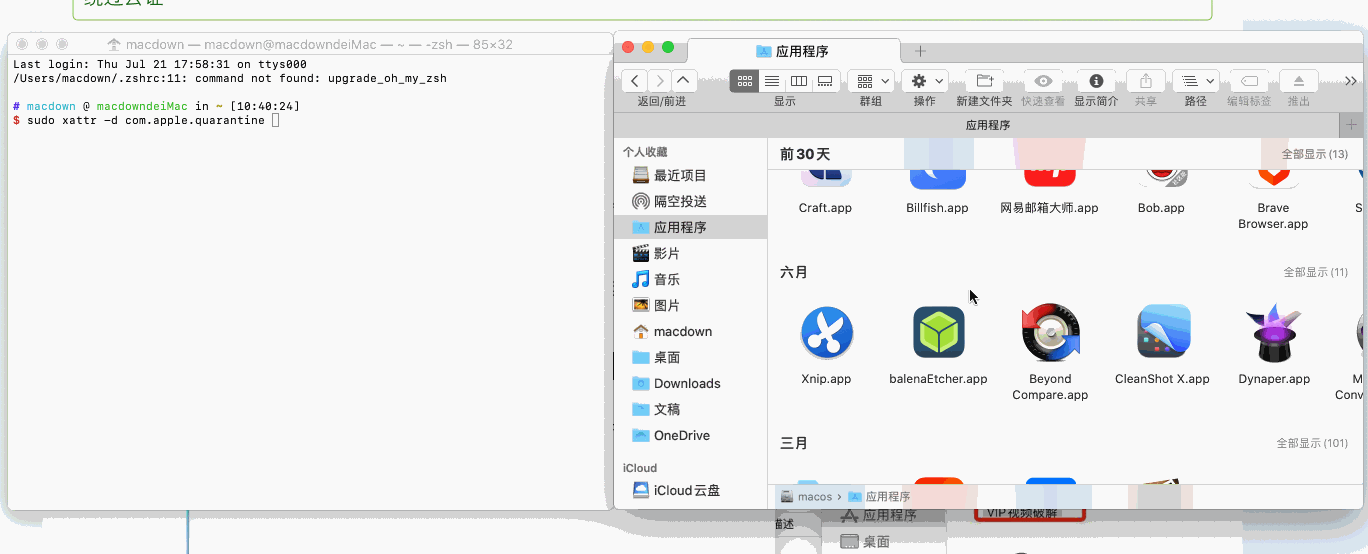Go back using Finder back arrow
The width and height of the screenshot is (1368, 554).
pyautogui.click(x=634, y=81)
